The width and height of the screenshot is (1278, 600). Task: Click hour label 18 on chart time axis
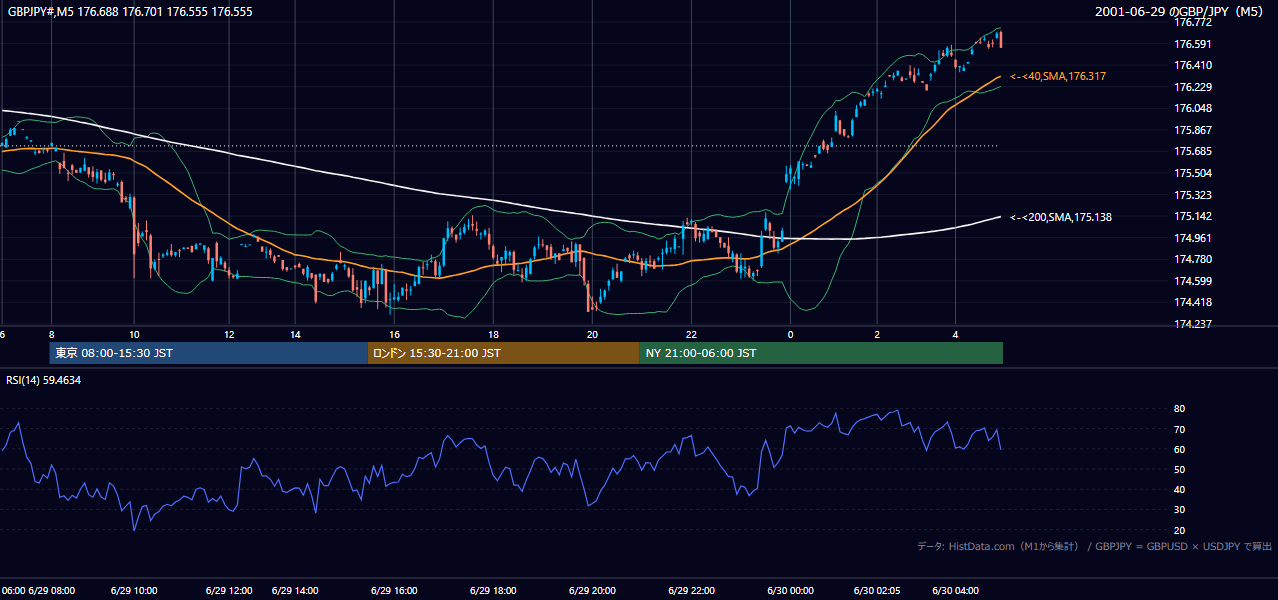(493, 334)
